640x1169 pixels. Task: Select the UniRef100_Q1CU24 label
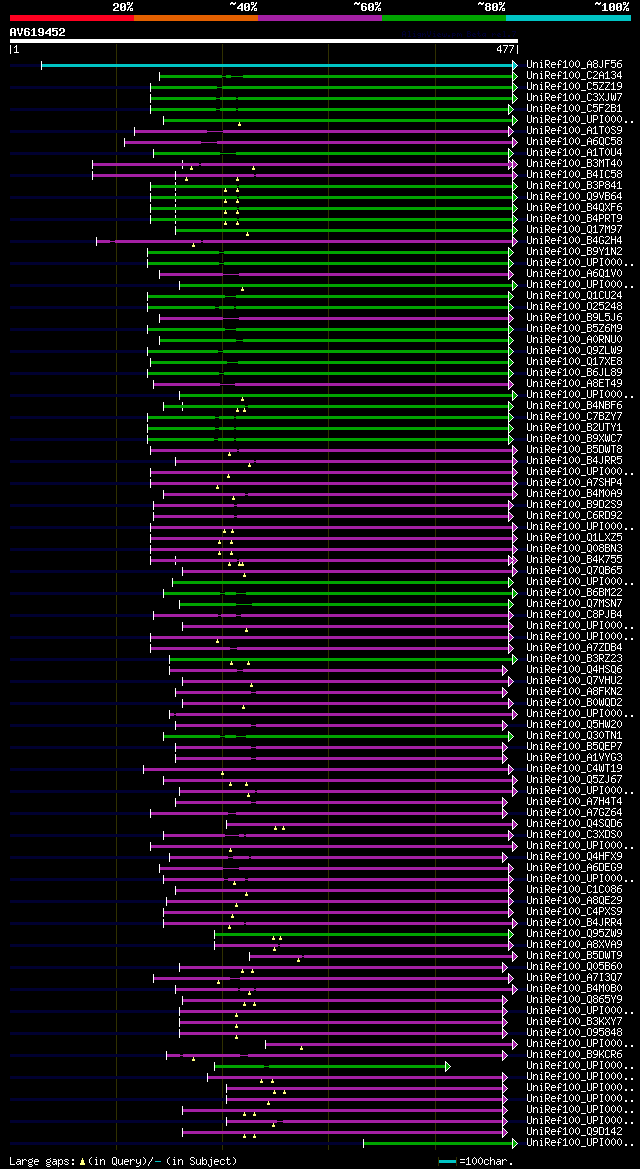(574, 296)
